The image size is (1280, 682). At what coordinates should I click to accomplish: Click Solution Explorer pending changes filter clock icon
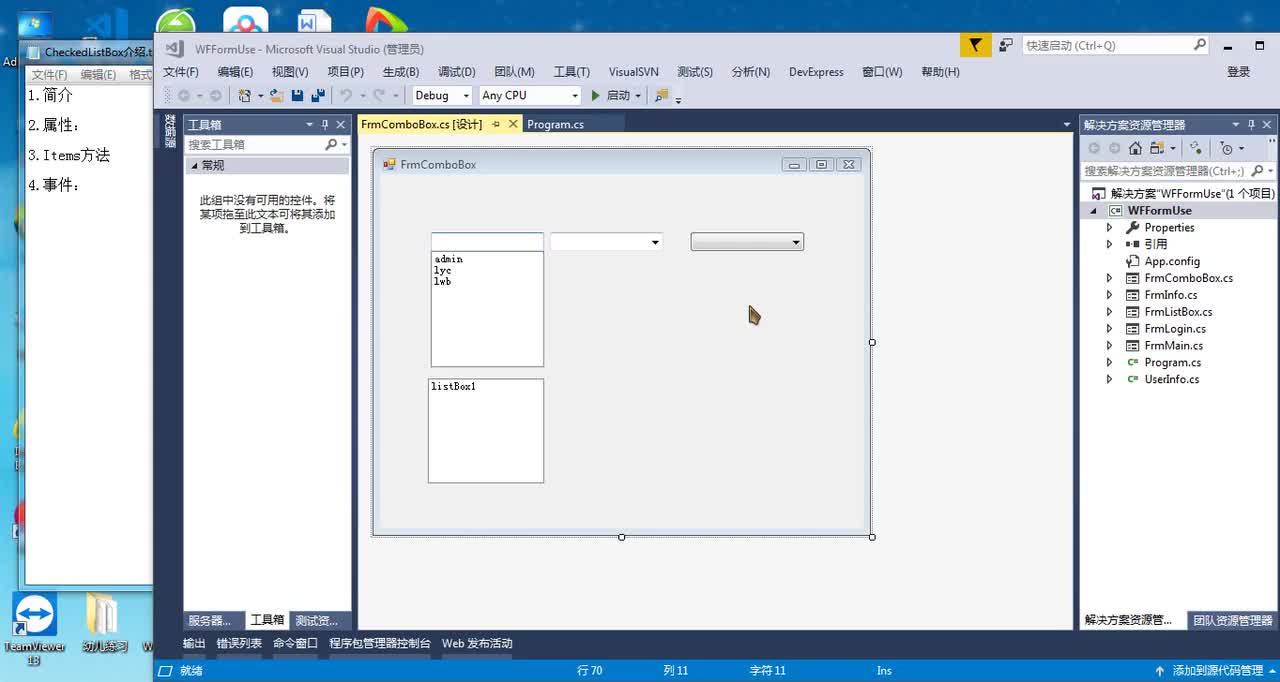pyautogui.click(x=1227, y=148)
